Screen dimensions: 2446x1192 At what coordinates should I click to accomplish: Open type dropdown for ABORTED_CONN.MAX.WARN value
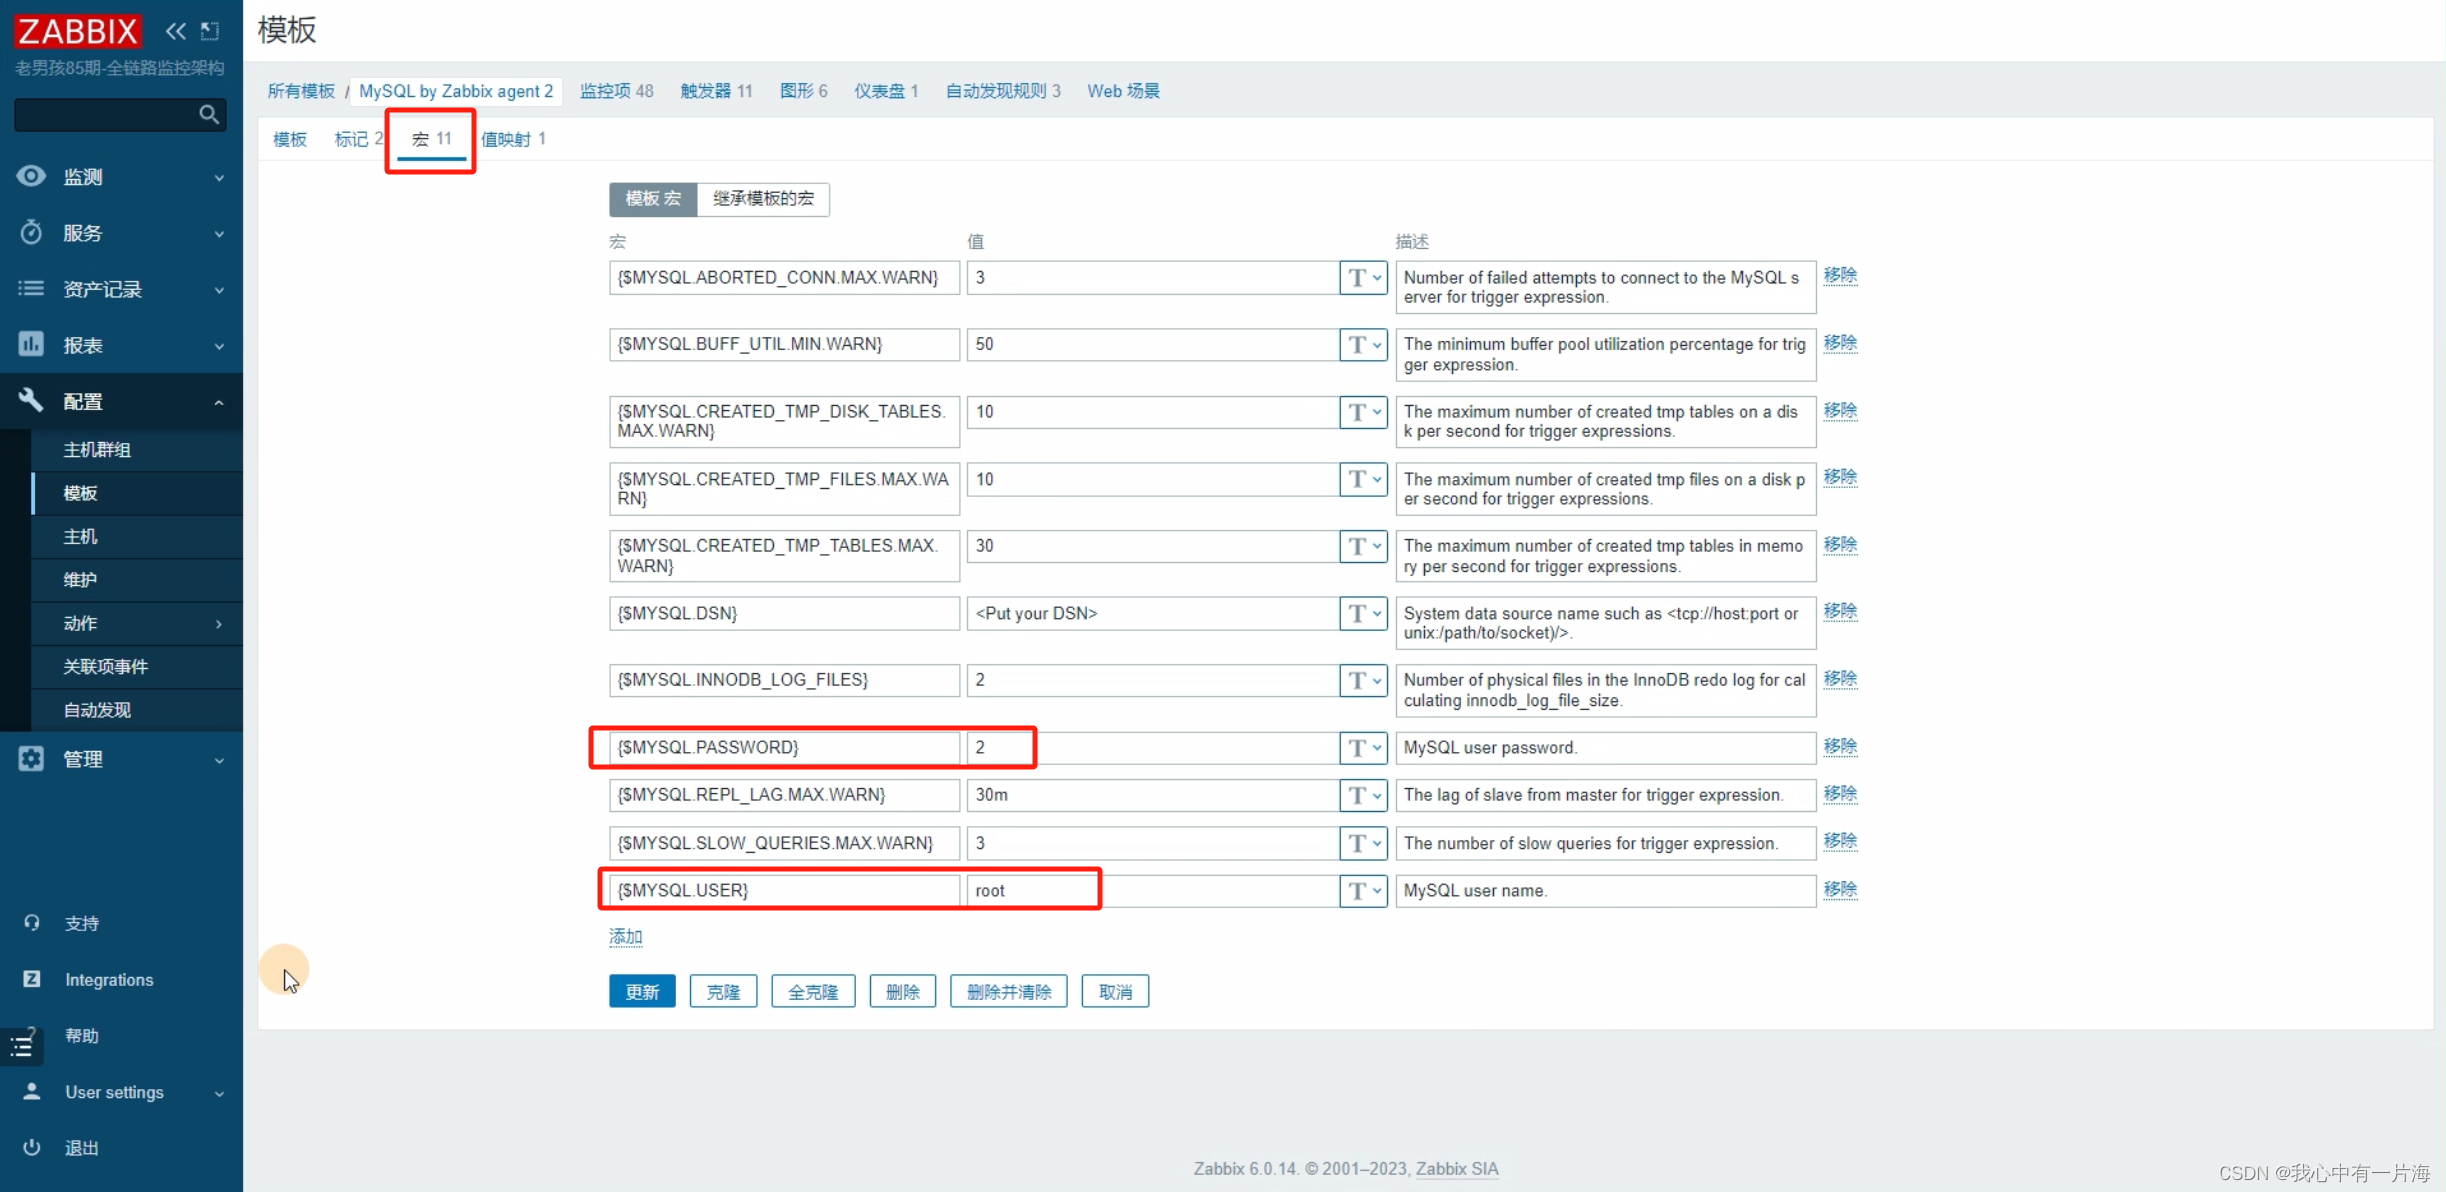[x=1363, y=277]
